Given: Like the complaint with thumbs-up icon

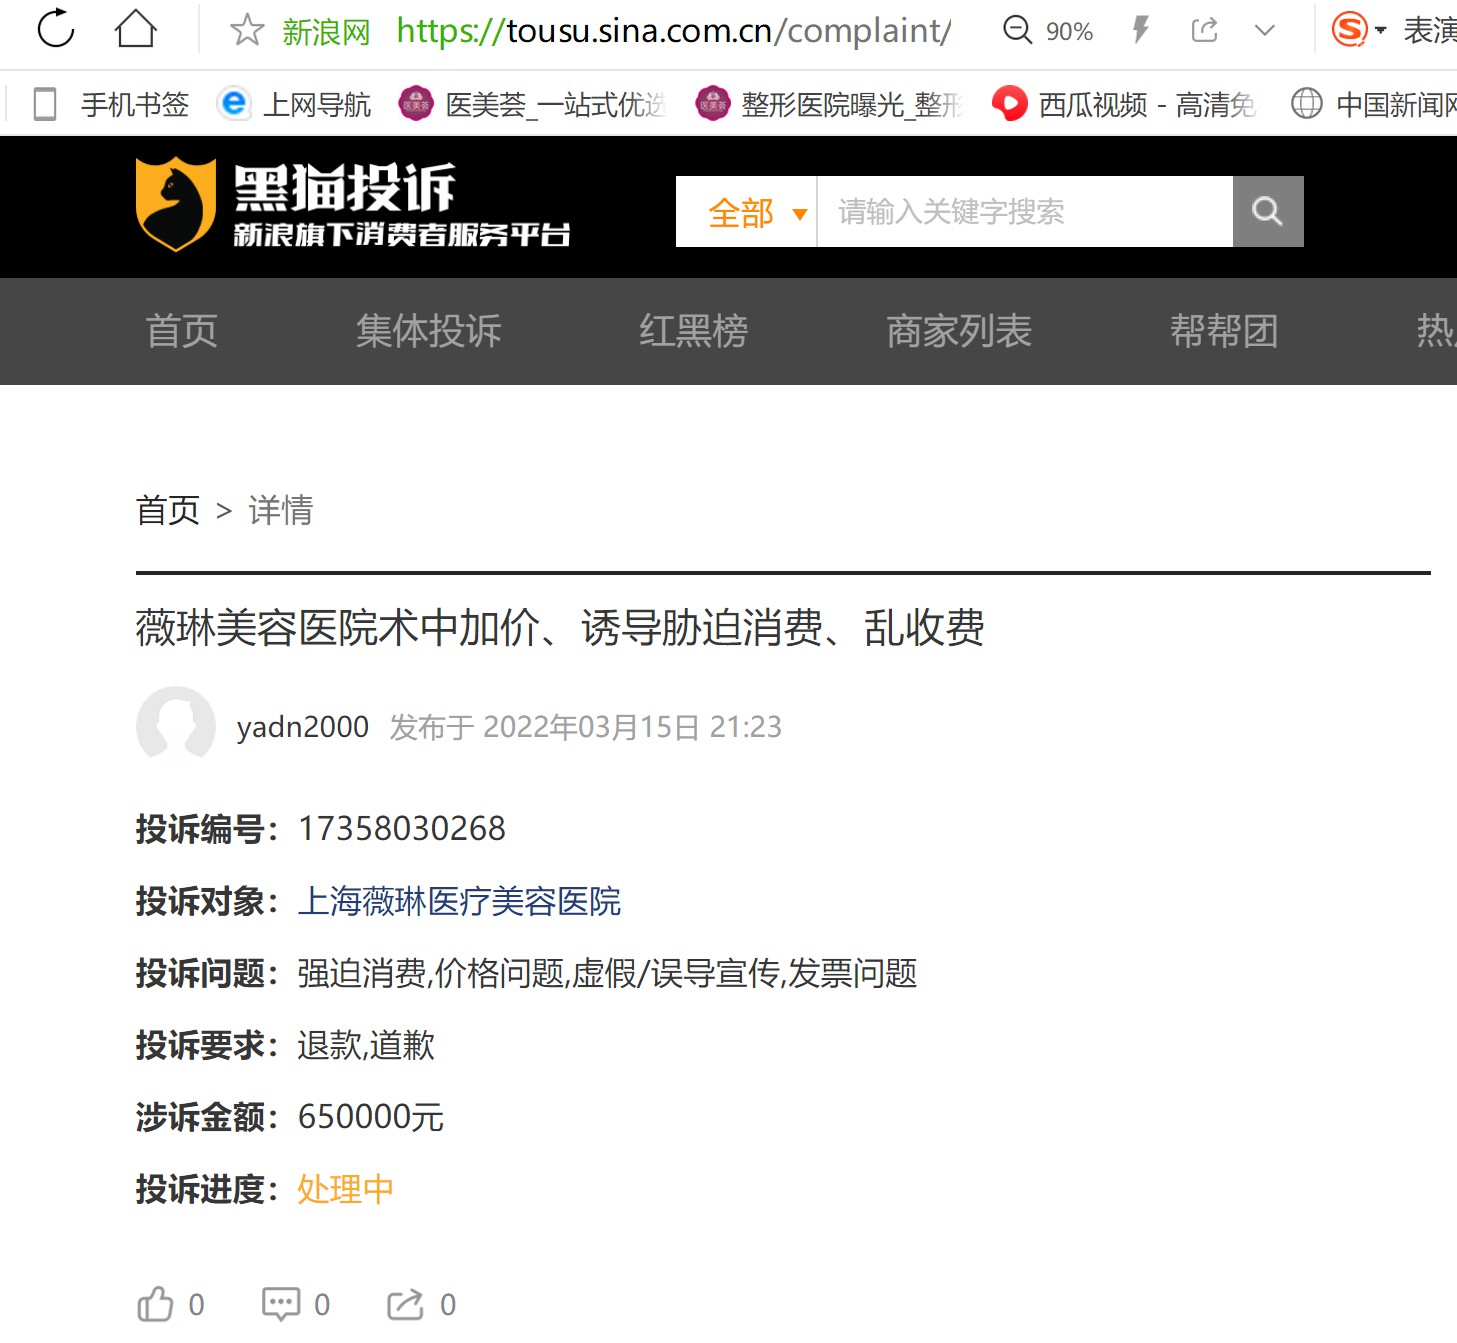Looking at the screenshot, I should point(155,1304).
